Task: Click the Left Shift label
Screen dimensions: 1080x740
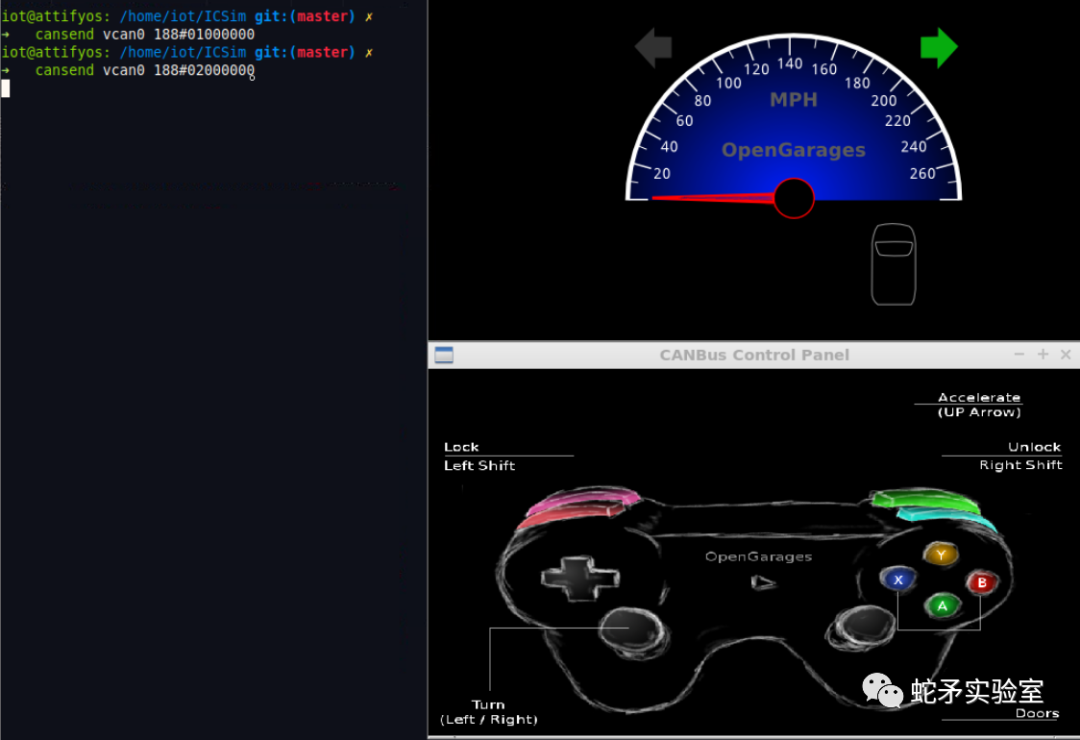Action: coord(479,466)
